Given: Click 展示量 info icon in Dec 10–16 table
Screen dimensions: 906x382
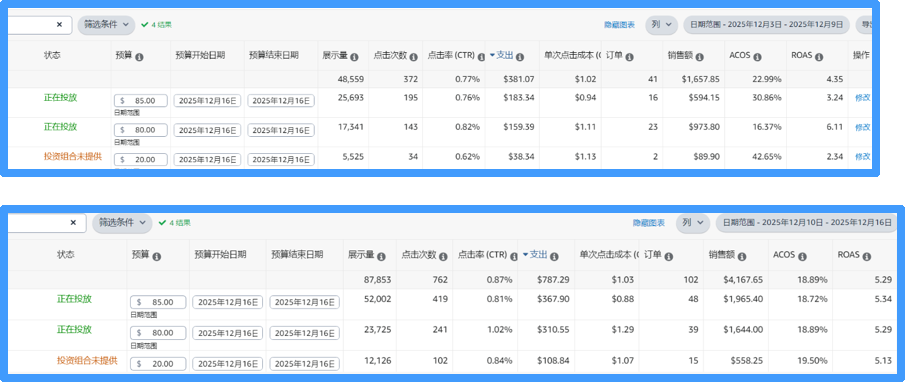Looking at the screenshot, I should [381, 256].
